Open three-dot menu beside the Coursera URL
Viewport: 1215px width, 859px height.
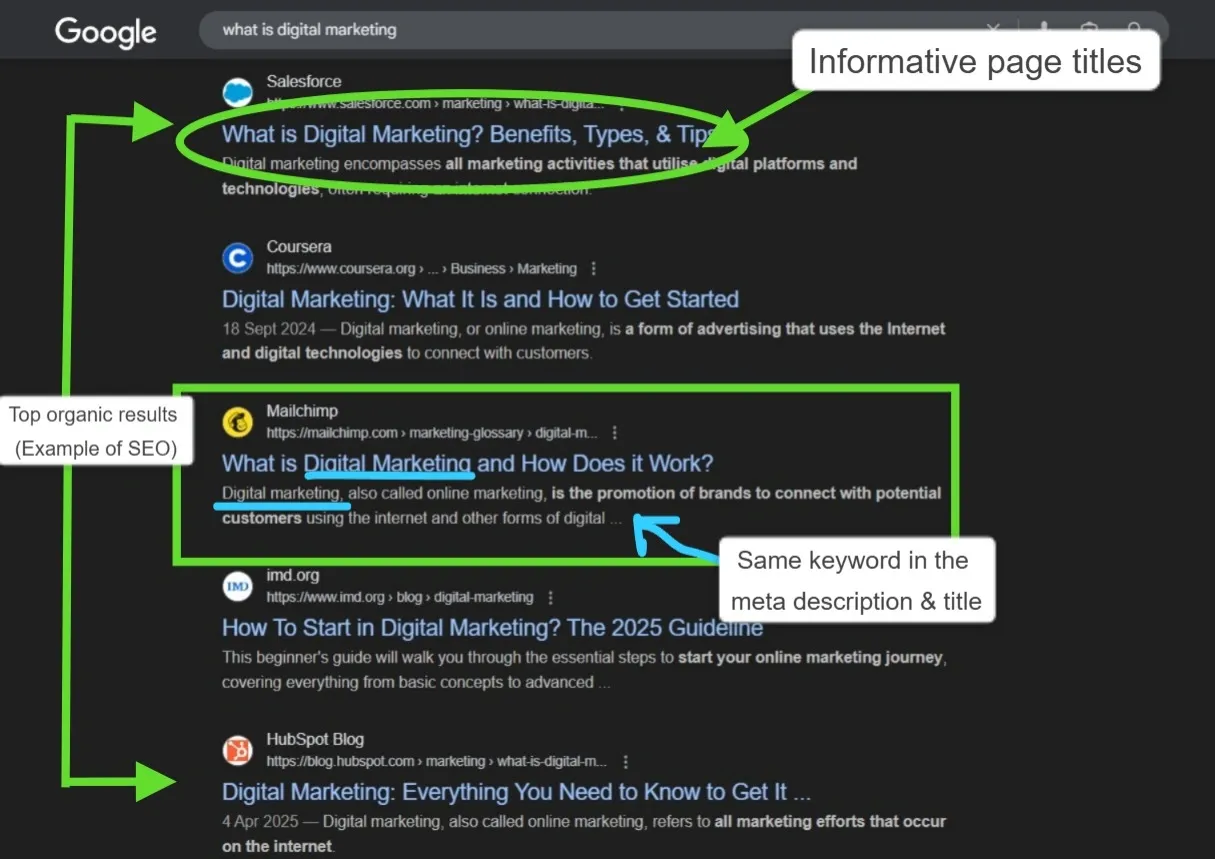click(595, 269)
